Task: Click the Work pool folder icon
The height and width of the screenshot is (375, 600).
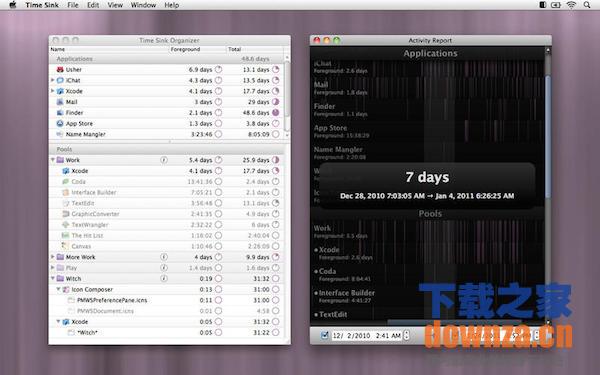Action: click(x=60, y=160)
